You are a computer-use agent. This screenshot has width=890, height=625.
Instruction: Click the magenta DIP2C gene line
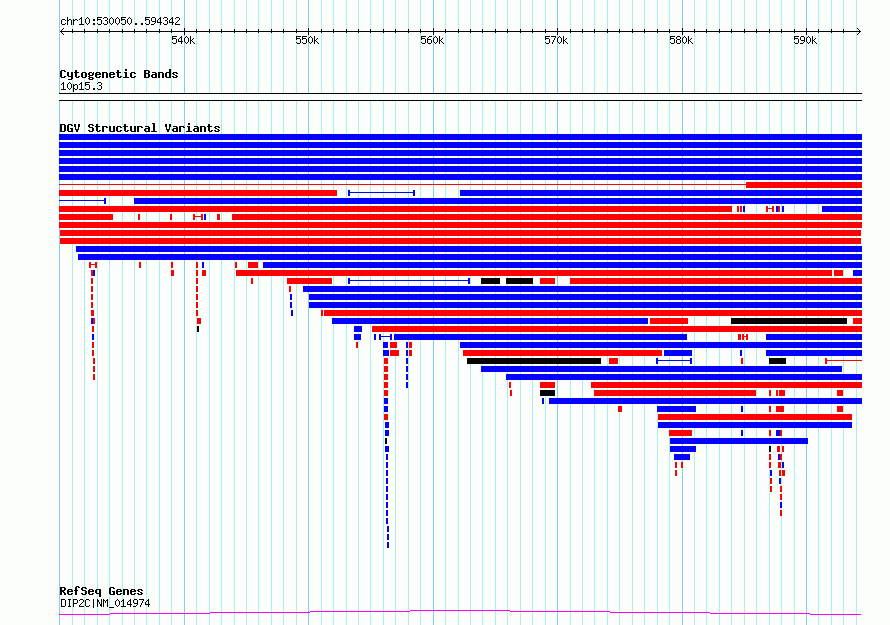tap(460, 612)
